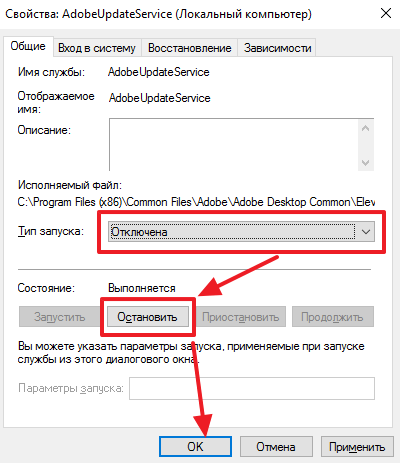Click the Выполняется status text
Viewport: 400px width, 463px height.
pyautogui.click(x=142, y=288)
